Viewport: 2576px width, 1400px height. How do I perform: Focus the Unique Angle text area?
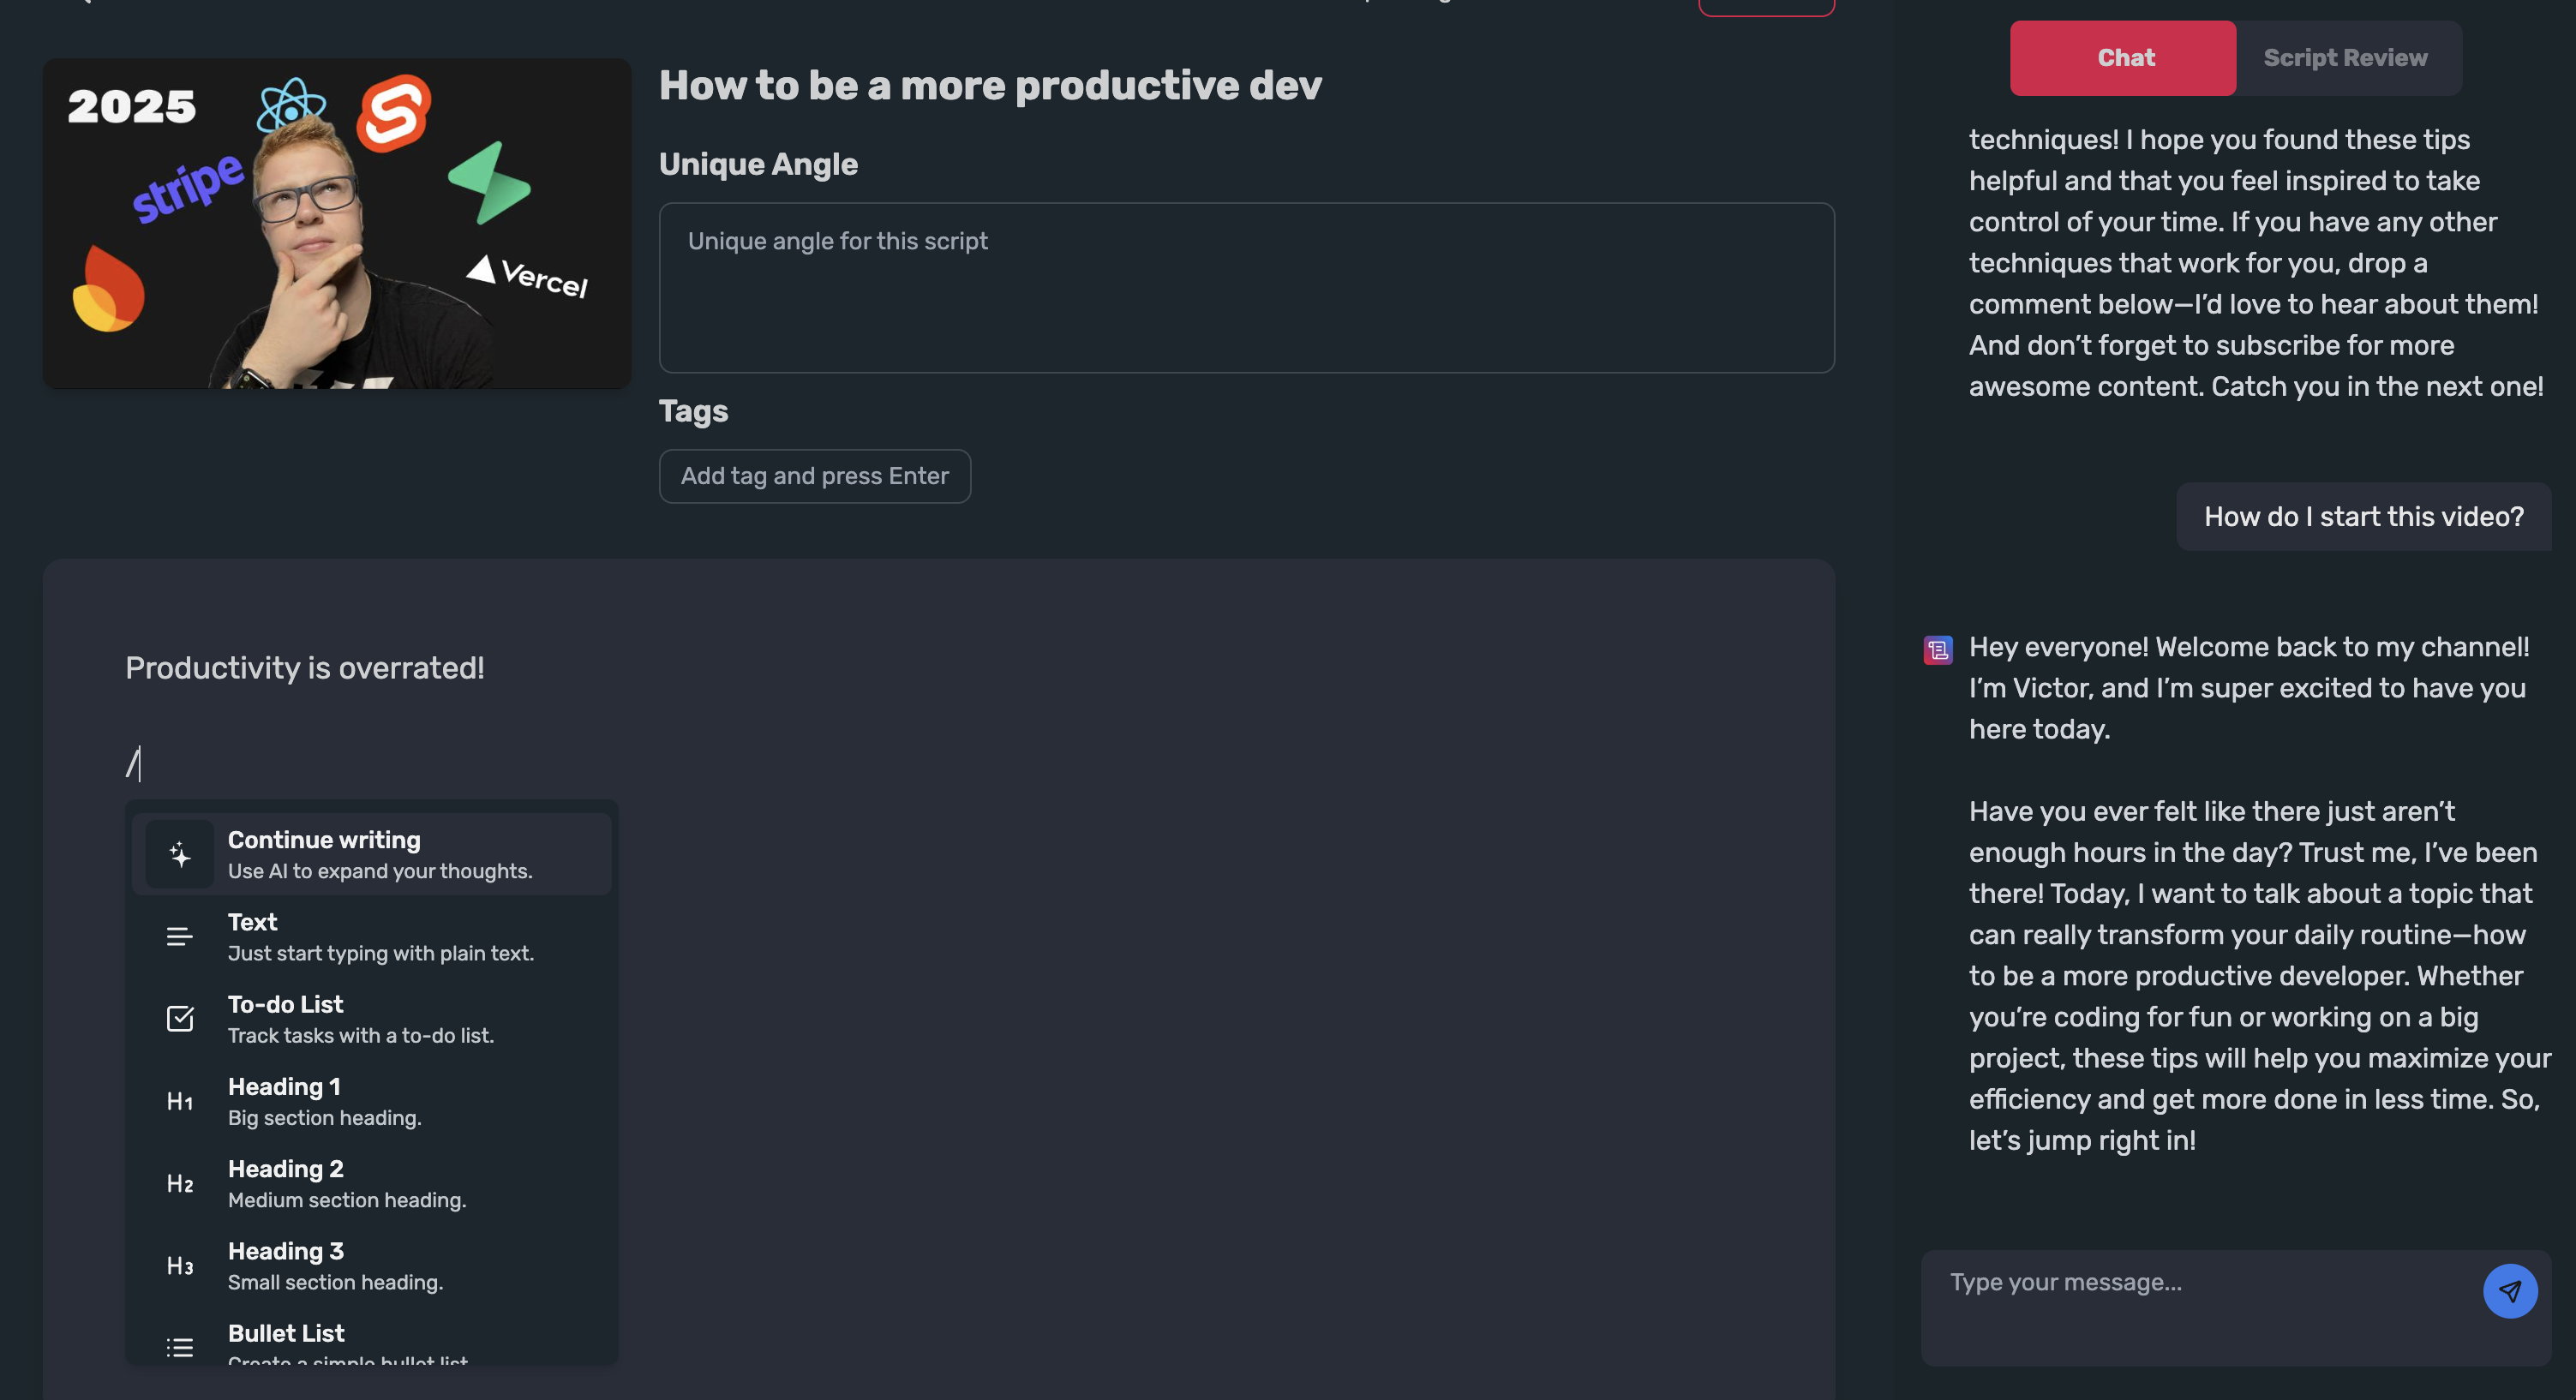(1245, 288)
